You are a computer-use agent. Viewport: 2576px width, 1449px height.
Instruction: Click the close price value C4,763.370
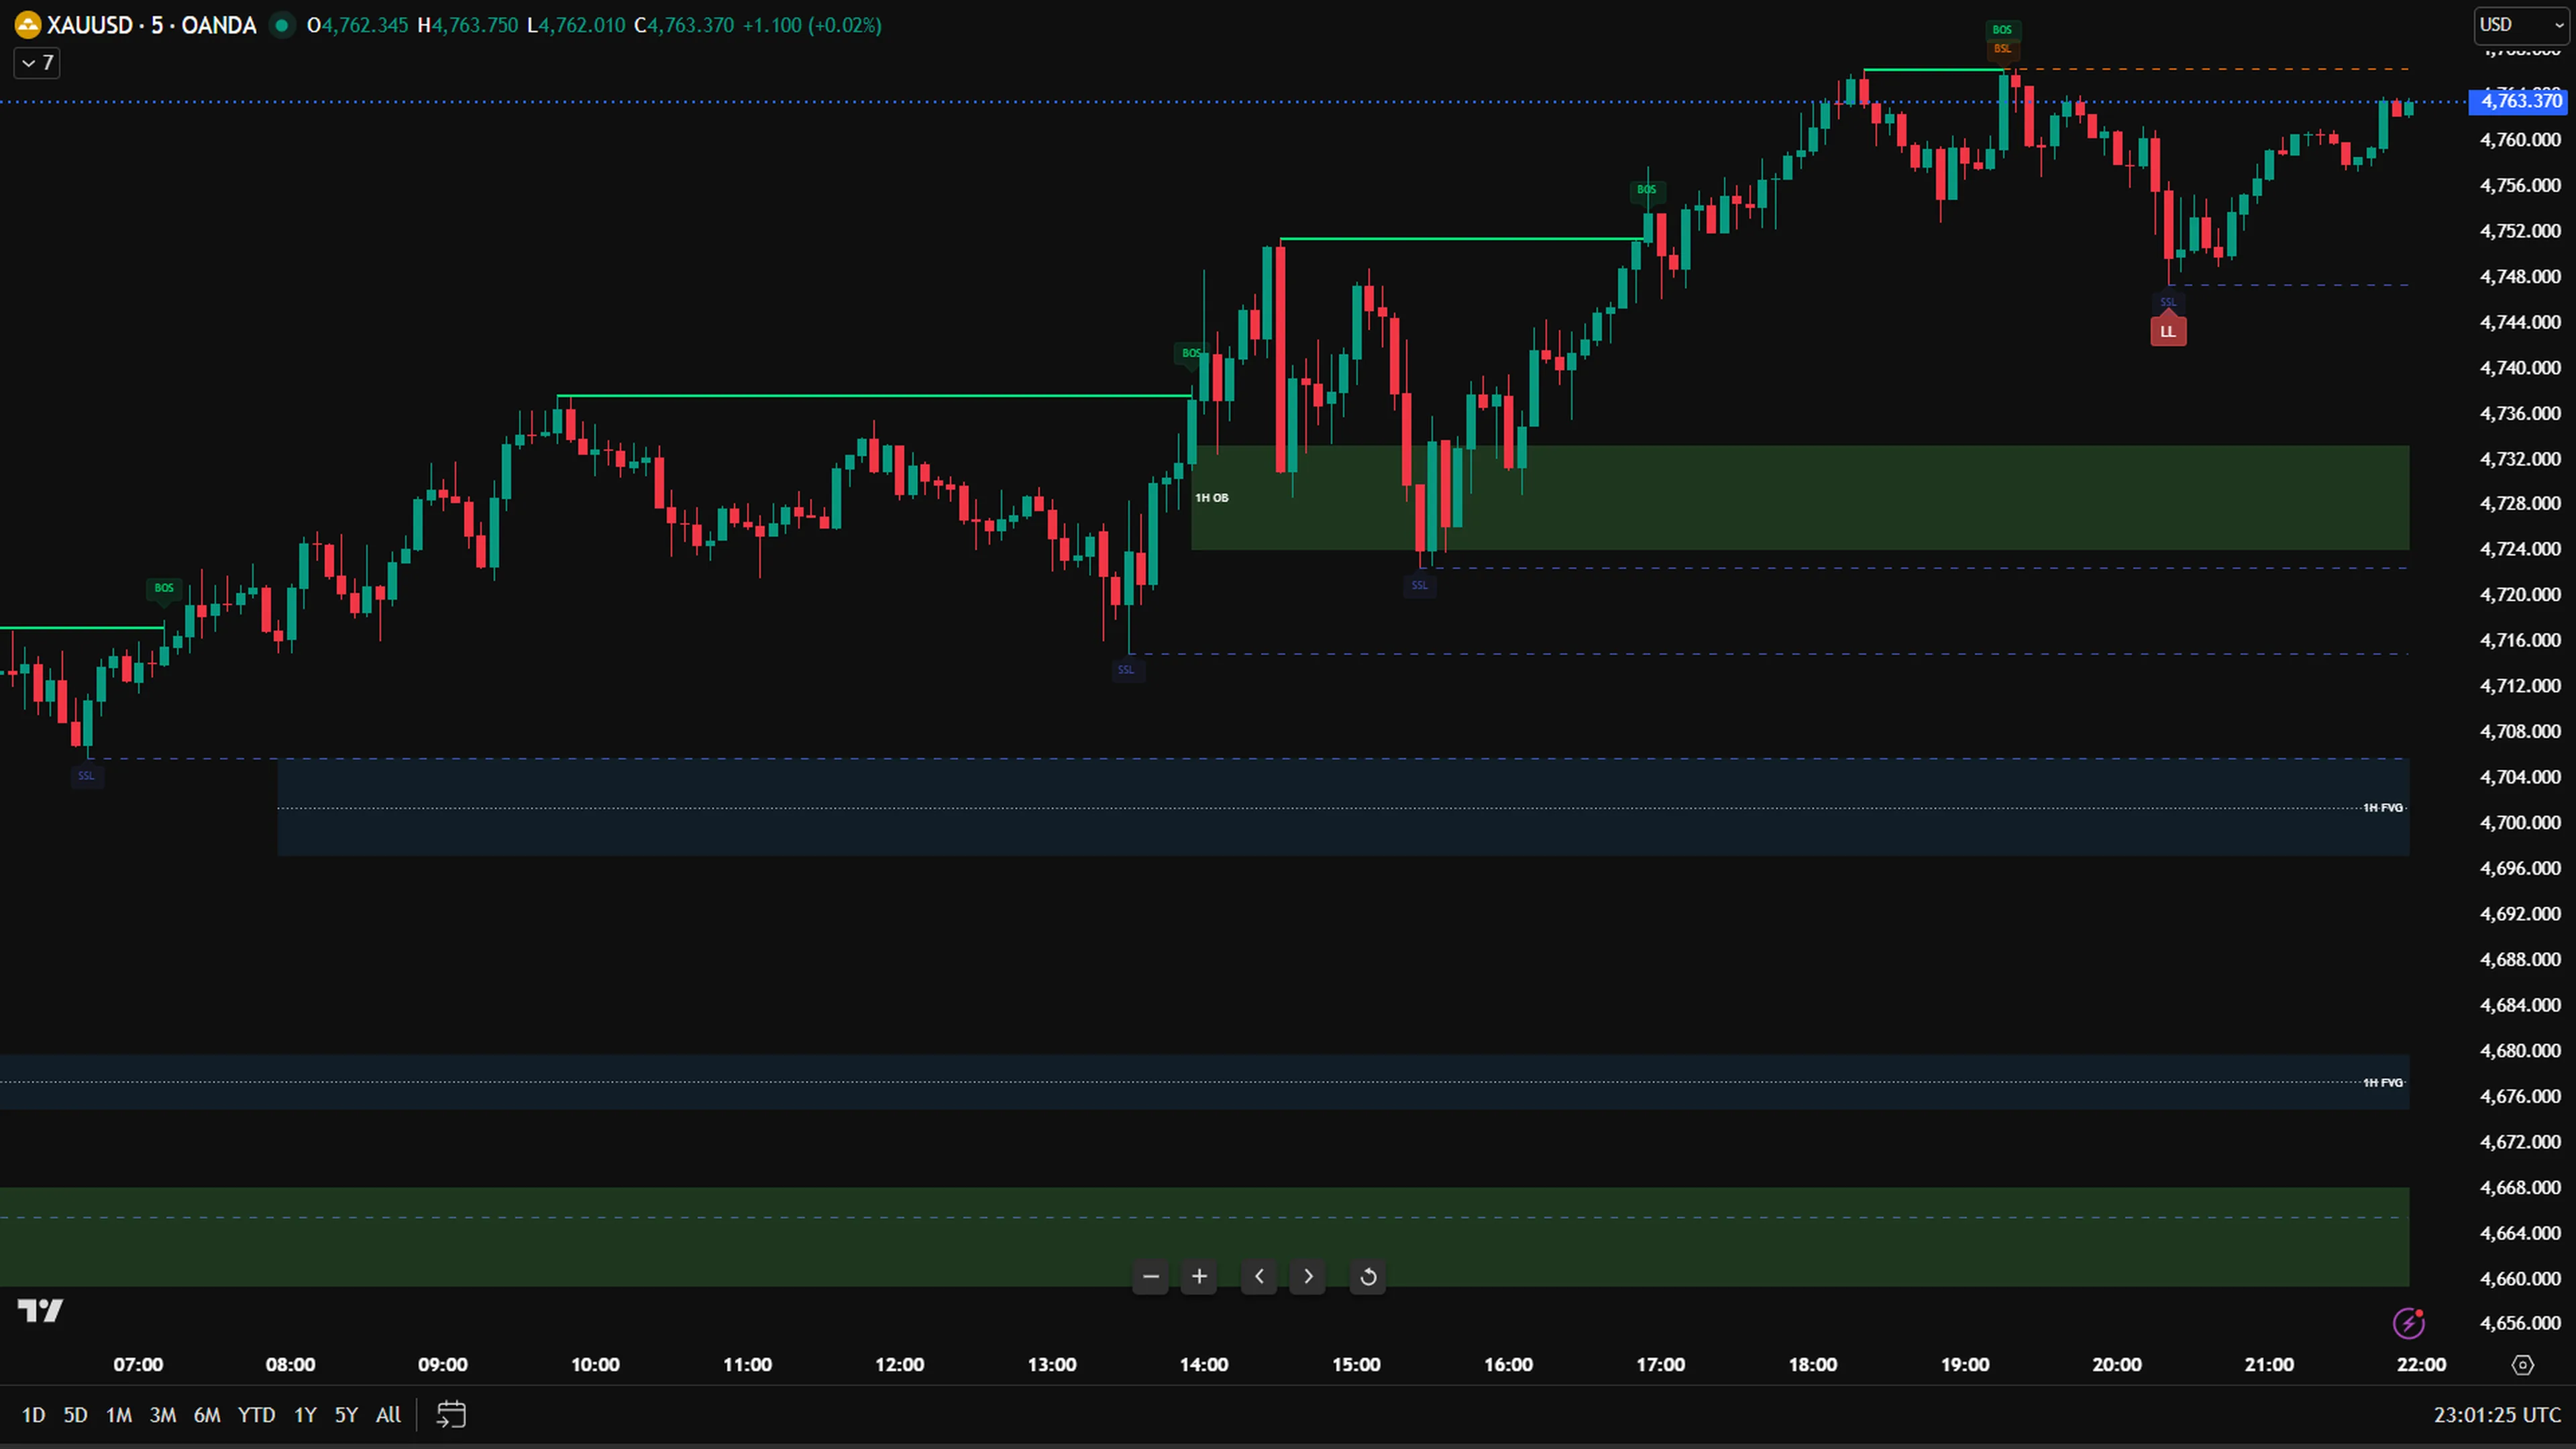pos(684,25)
